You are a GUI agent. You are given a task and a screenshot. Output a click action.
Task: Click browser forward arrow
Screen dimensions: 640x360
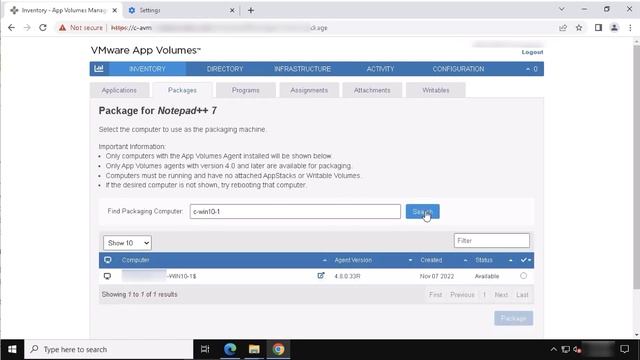(27, 27)
